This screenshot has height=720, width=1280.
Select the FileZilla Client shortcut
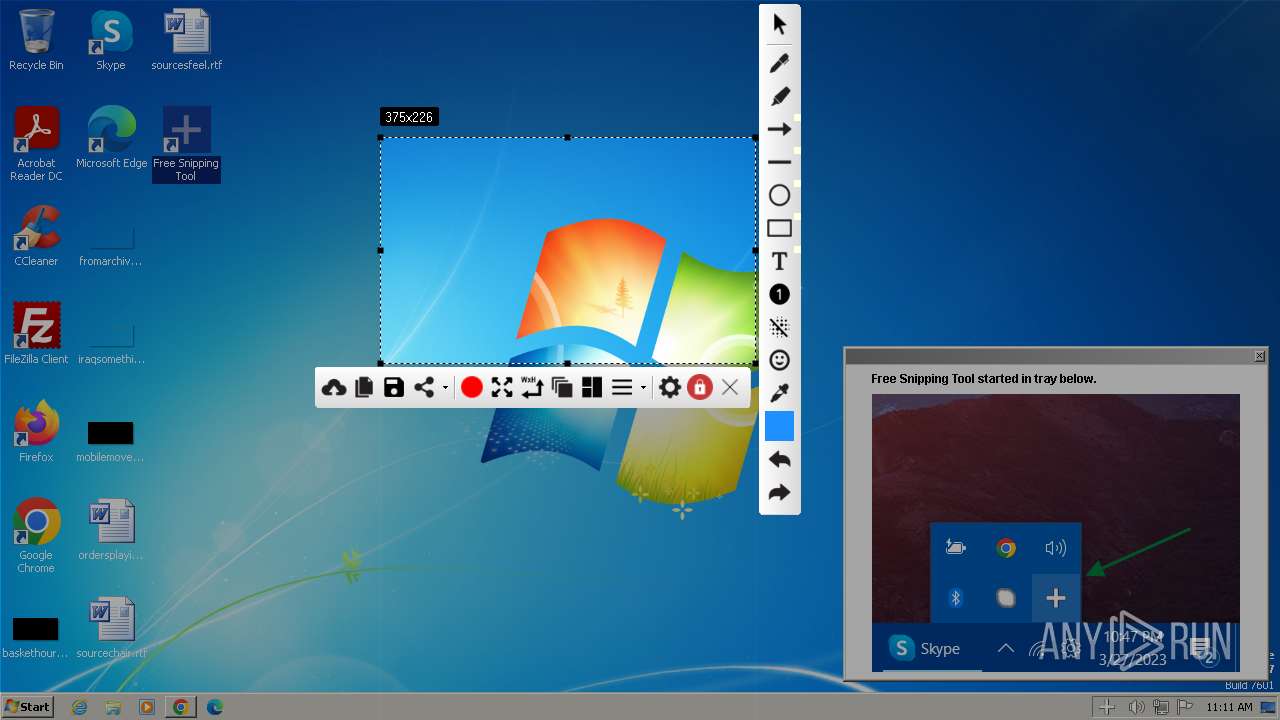[36, 335]
